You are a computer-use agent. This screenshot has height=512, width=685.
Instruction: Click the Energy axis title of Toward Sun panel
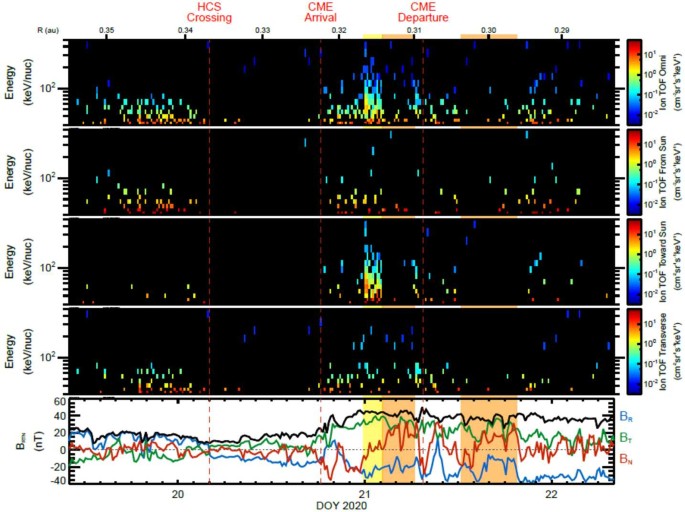(x=19, y=262)
